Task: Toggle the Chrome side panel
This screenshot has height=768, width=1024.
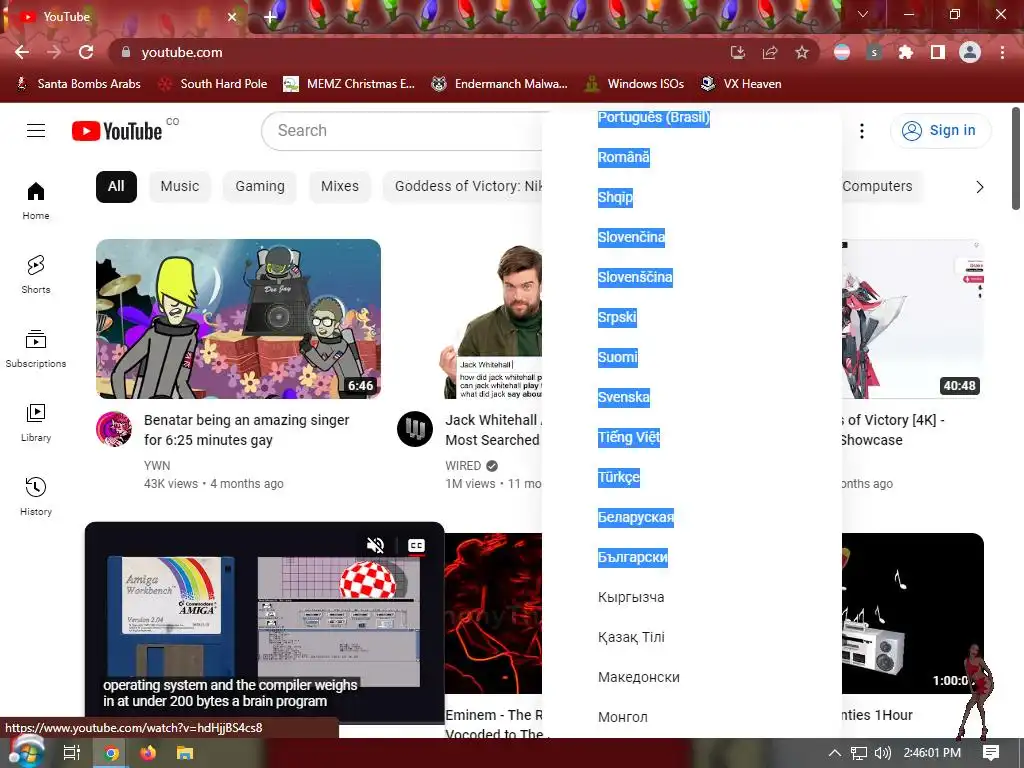Action: pyautogui.click(x=937, y=52)
